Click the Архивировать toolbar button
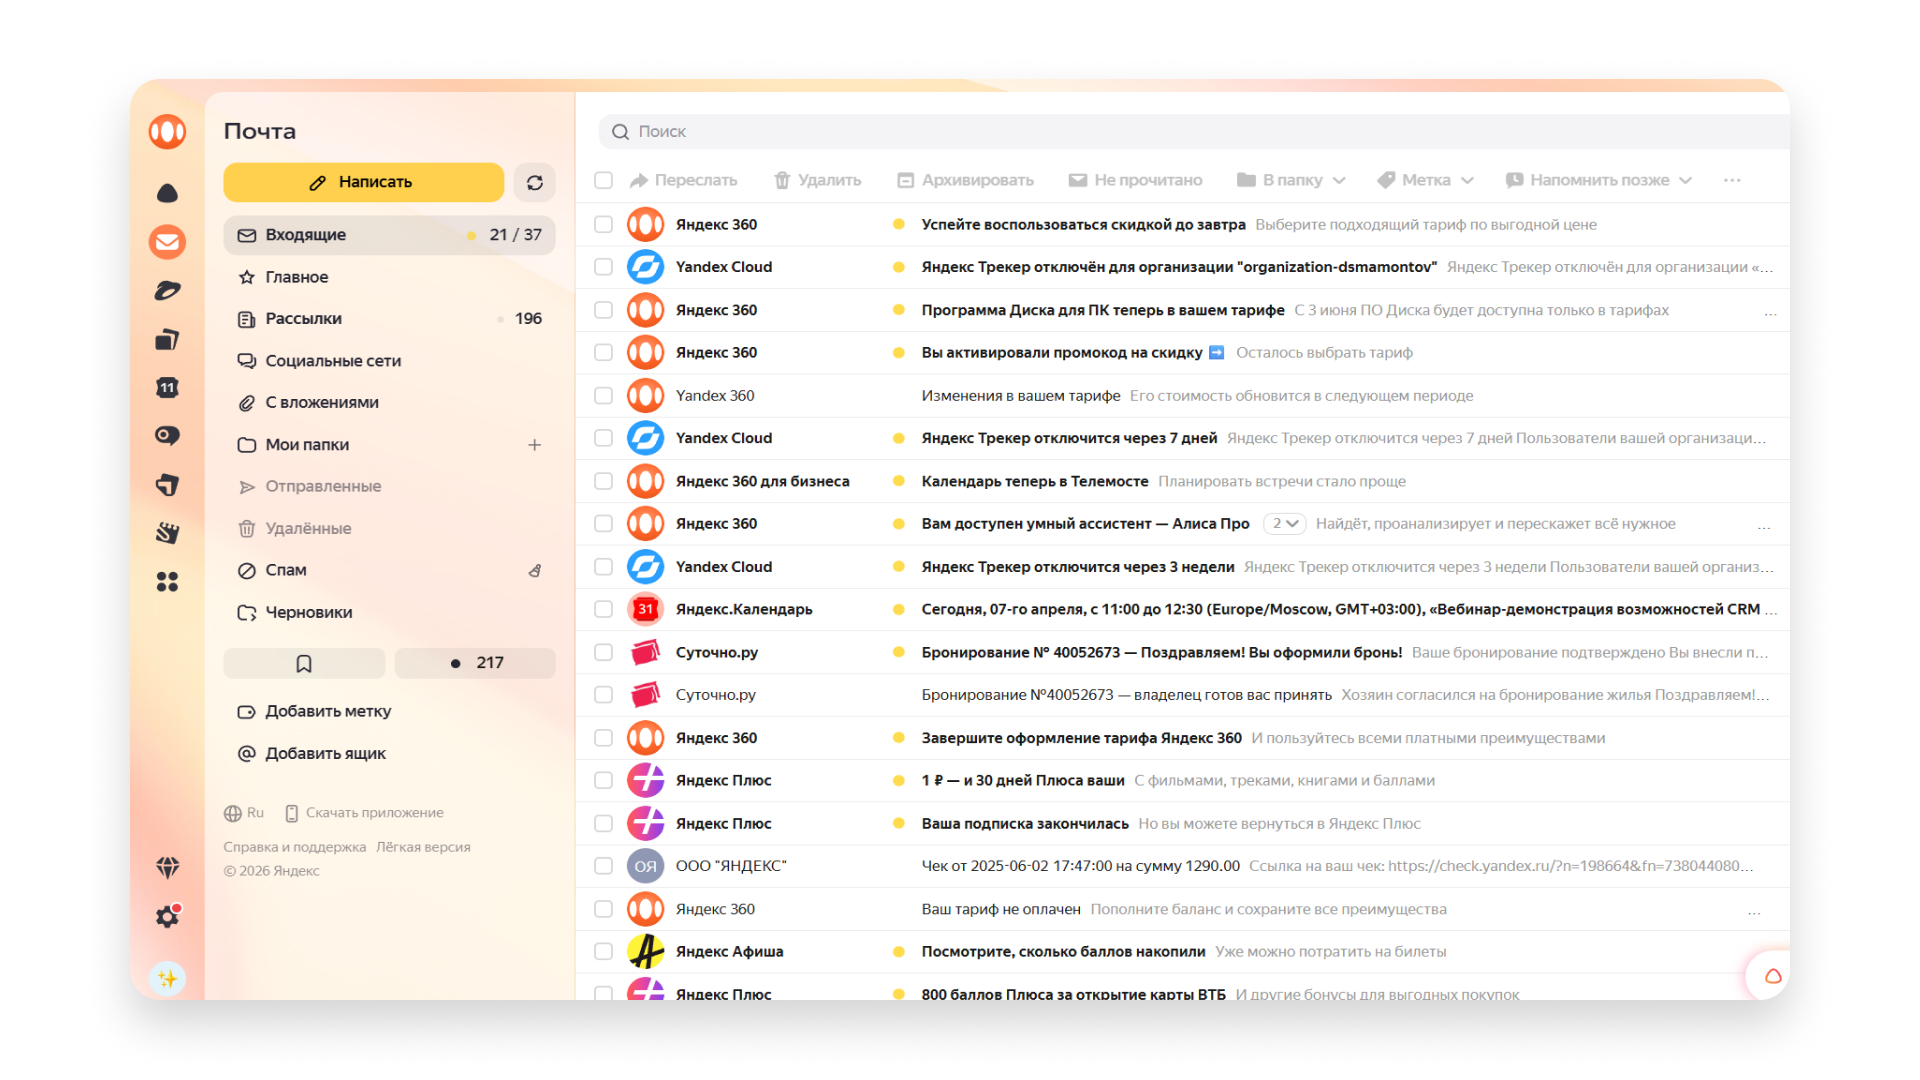The image size is (1920, 1080). [965, 180]
